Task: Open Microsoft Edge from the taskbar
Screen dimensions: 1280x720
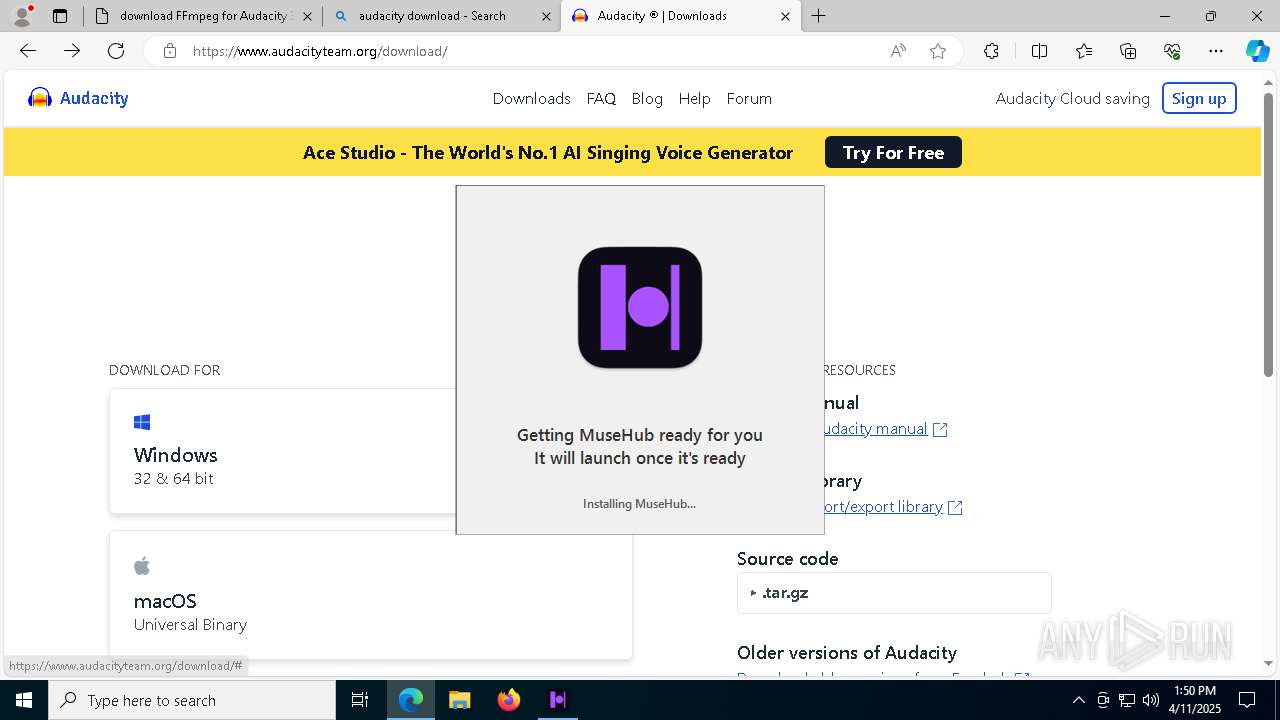Action: pyautogui.click(x=411, y=700)
